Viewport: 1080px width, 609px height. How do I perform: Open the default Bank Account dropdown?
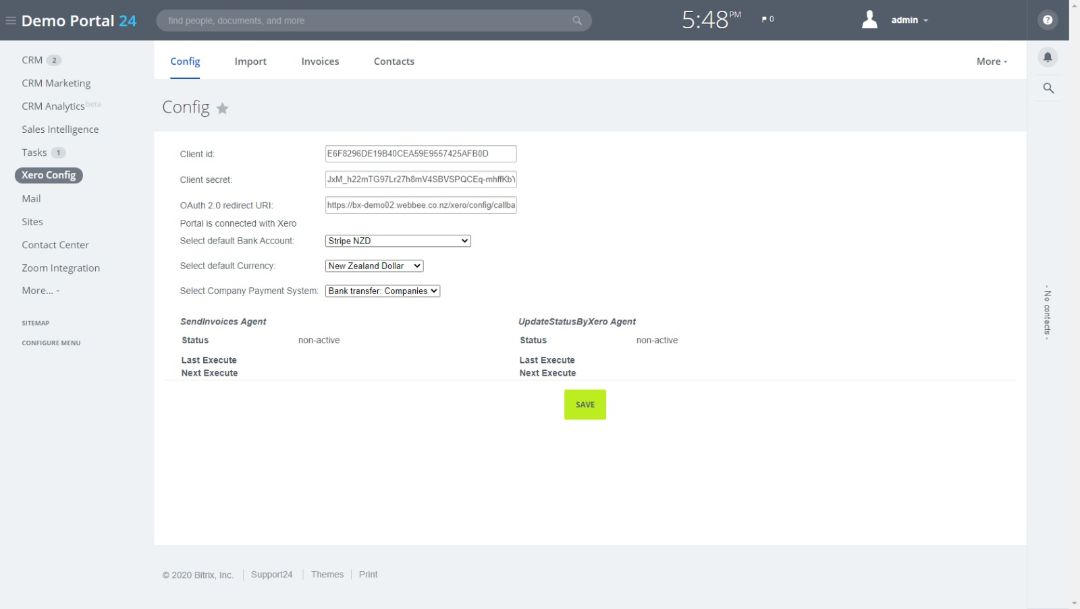[x=397, y=241]
